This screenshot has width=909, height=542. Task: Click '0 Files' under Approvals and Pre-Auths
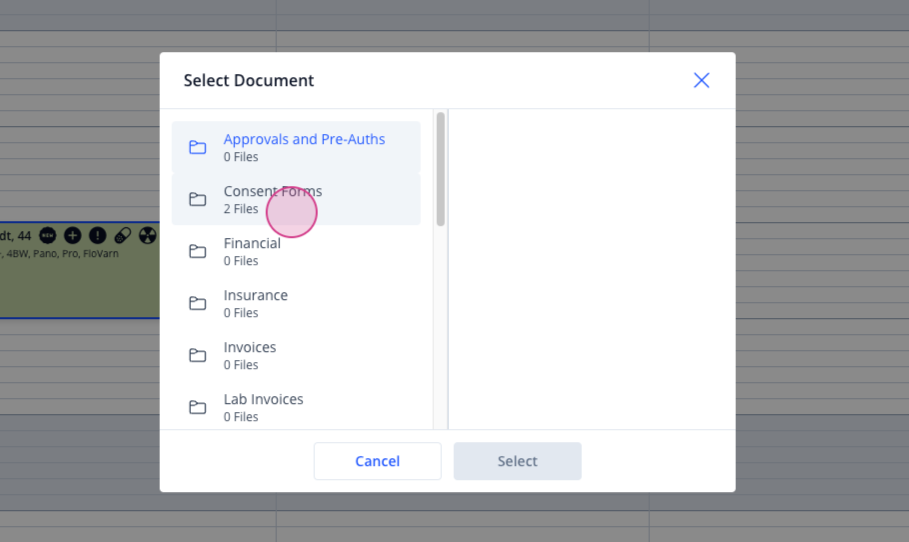tap(241, 157)
